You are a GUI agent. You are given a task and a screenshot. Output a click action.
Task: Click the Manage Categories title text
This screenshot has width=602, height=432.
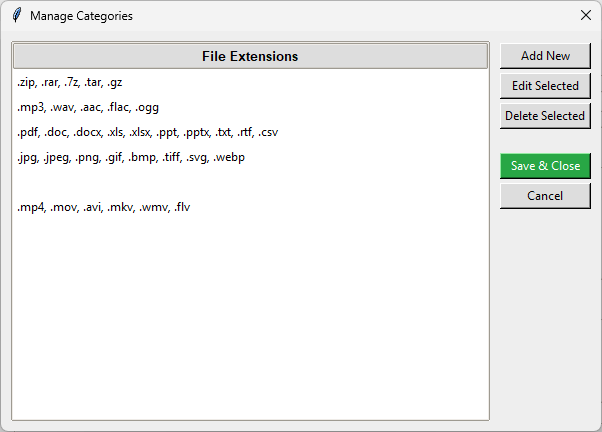[81, 16]
